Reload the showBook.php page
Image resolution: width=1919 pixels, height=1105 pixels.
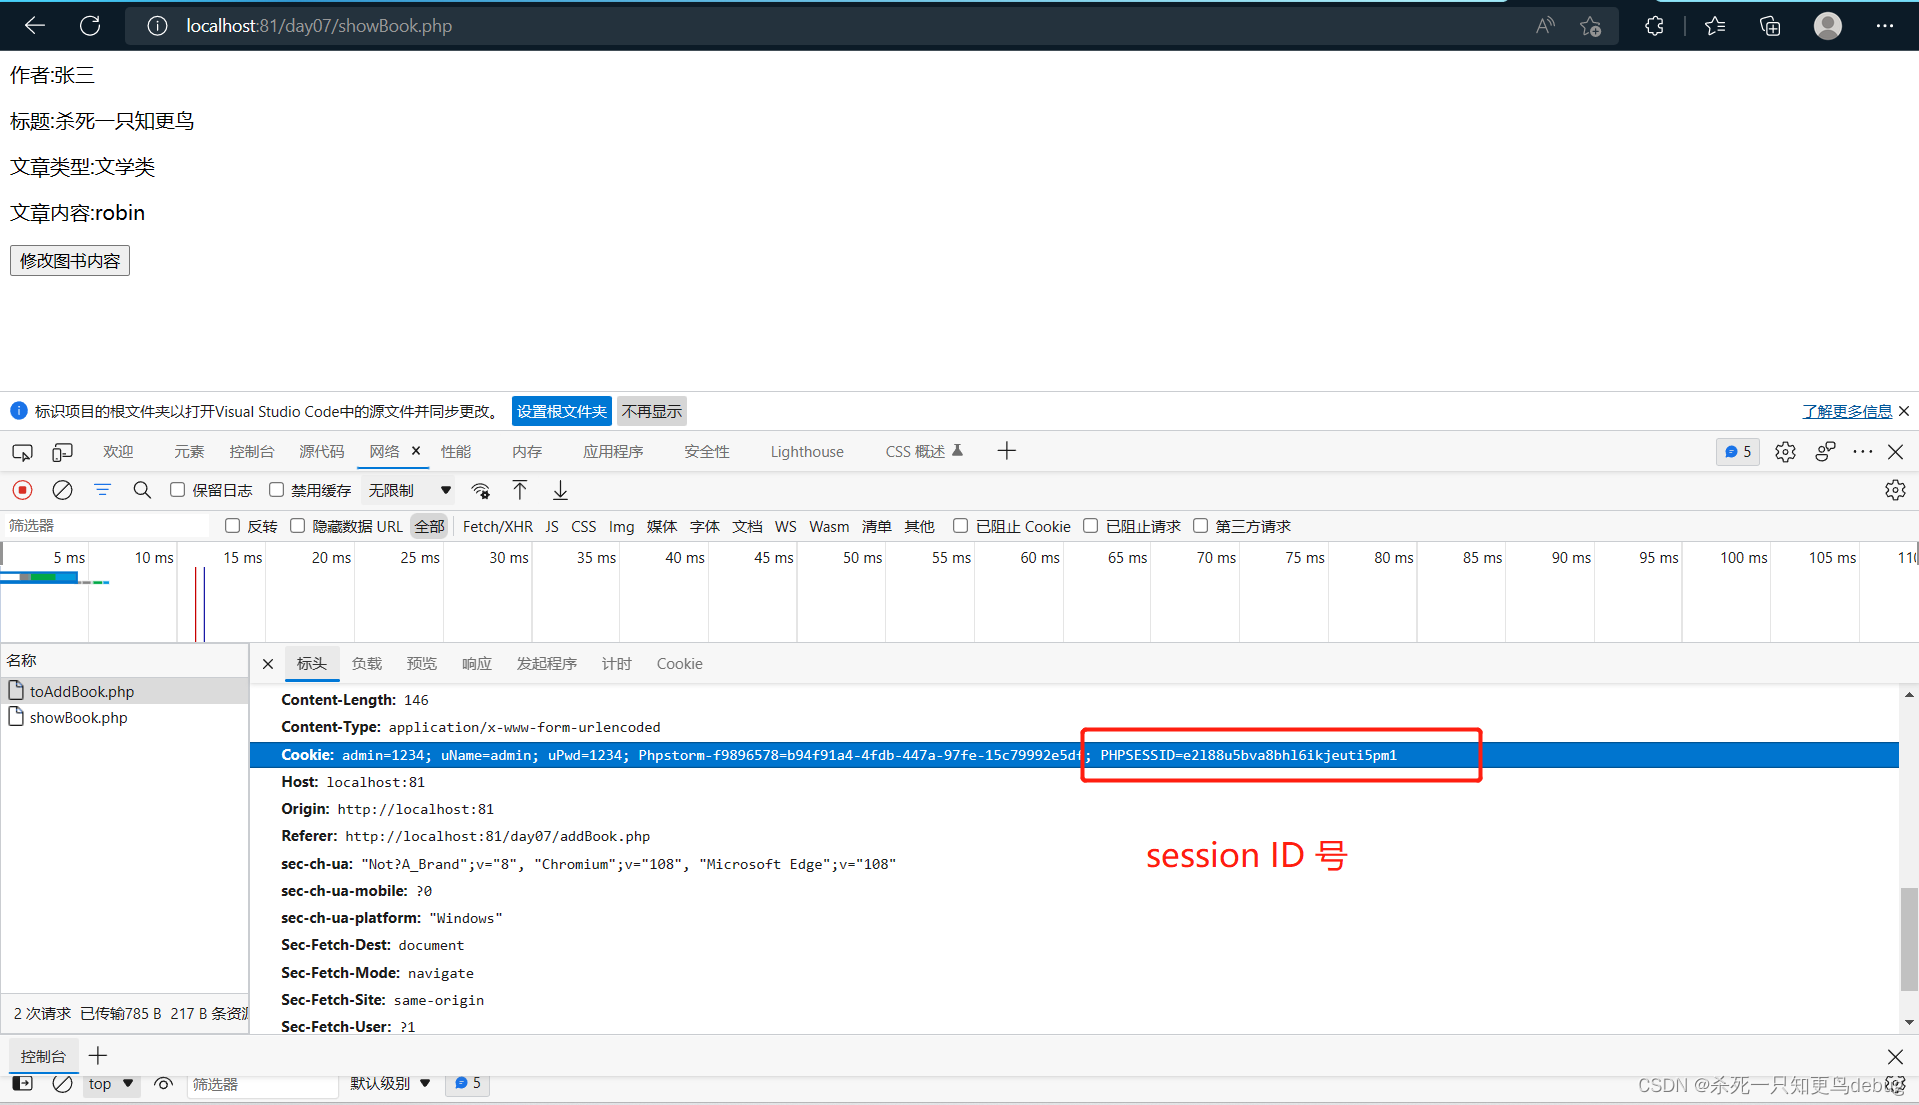point(90,26)
